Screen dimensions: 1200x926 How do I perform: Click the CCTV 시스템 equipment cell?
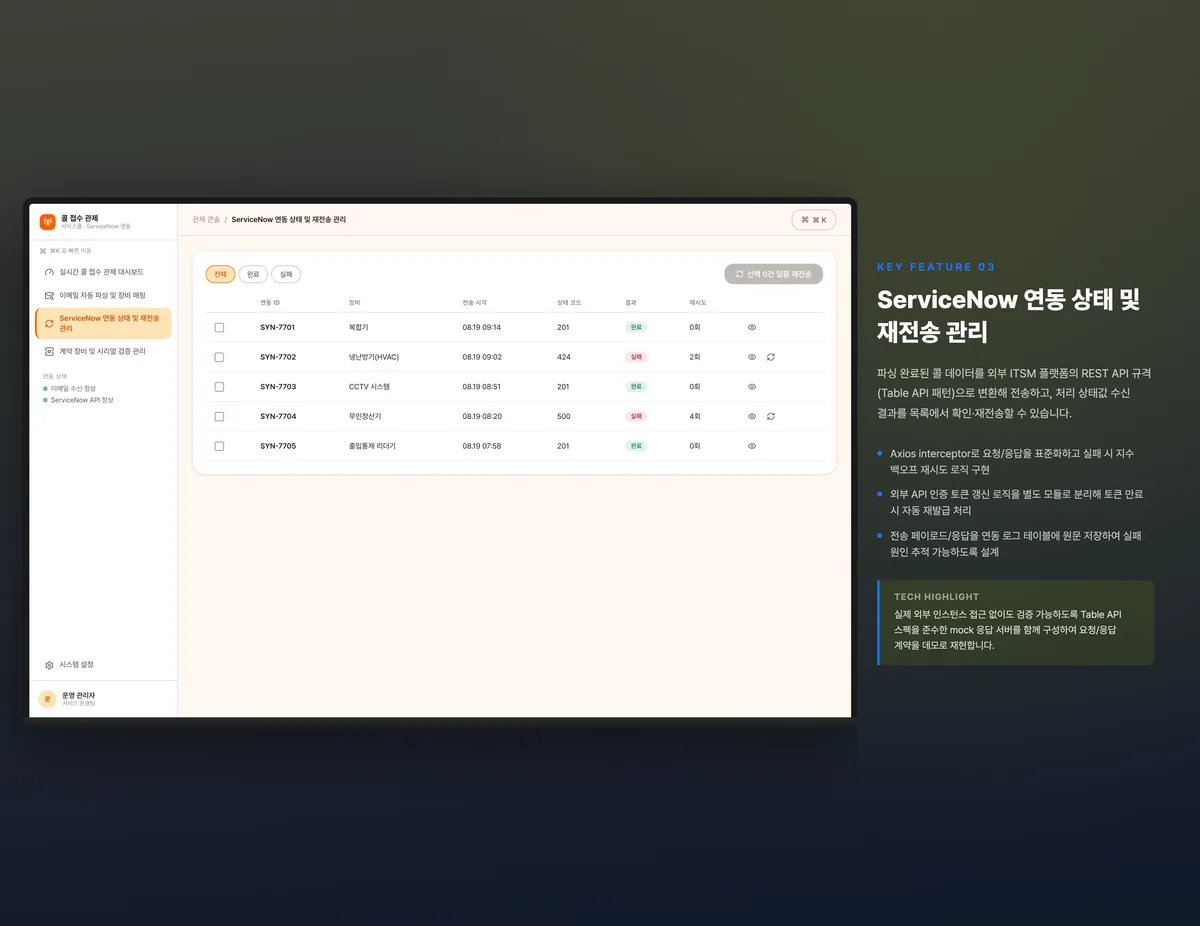369,387
